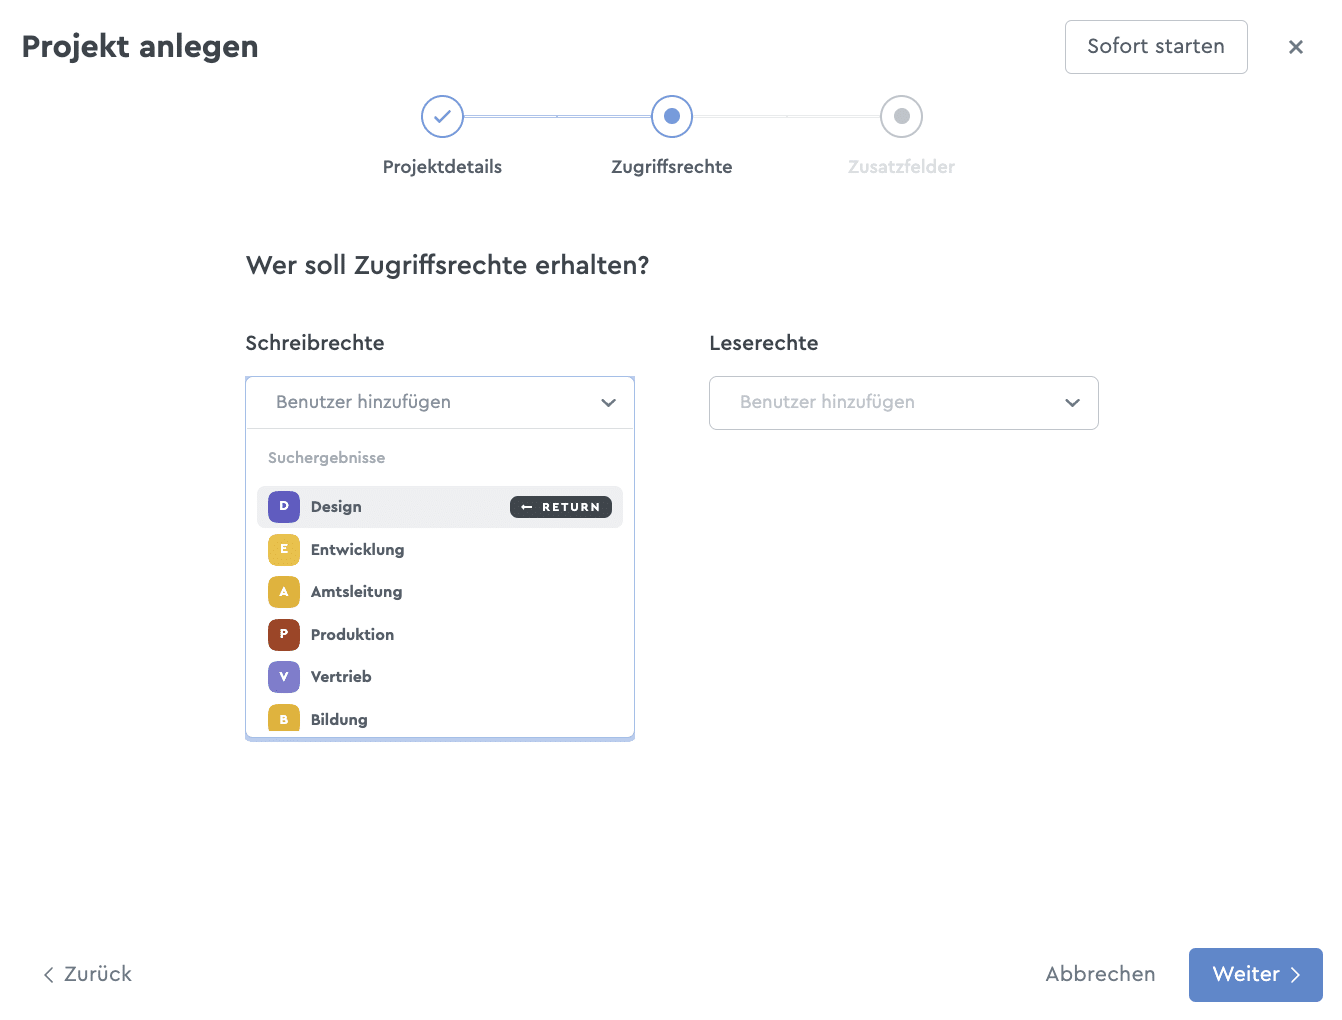This screenshot has width=1342, height=1020.
Task: Click the purple D avatar icon for Design
Action: [284, 507]
